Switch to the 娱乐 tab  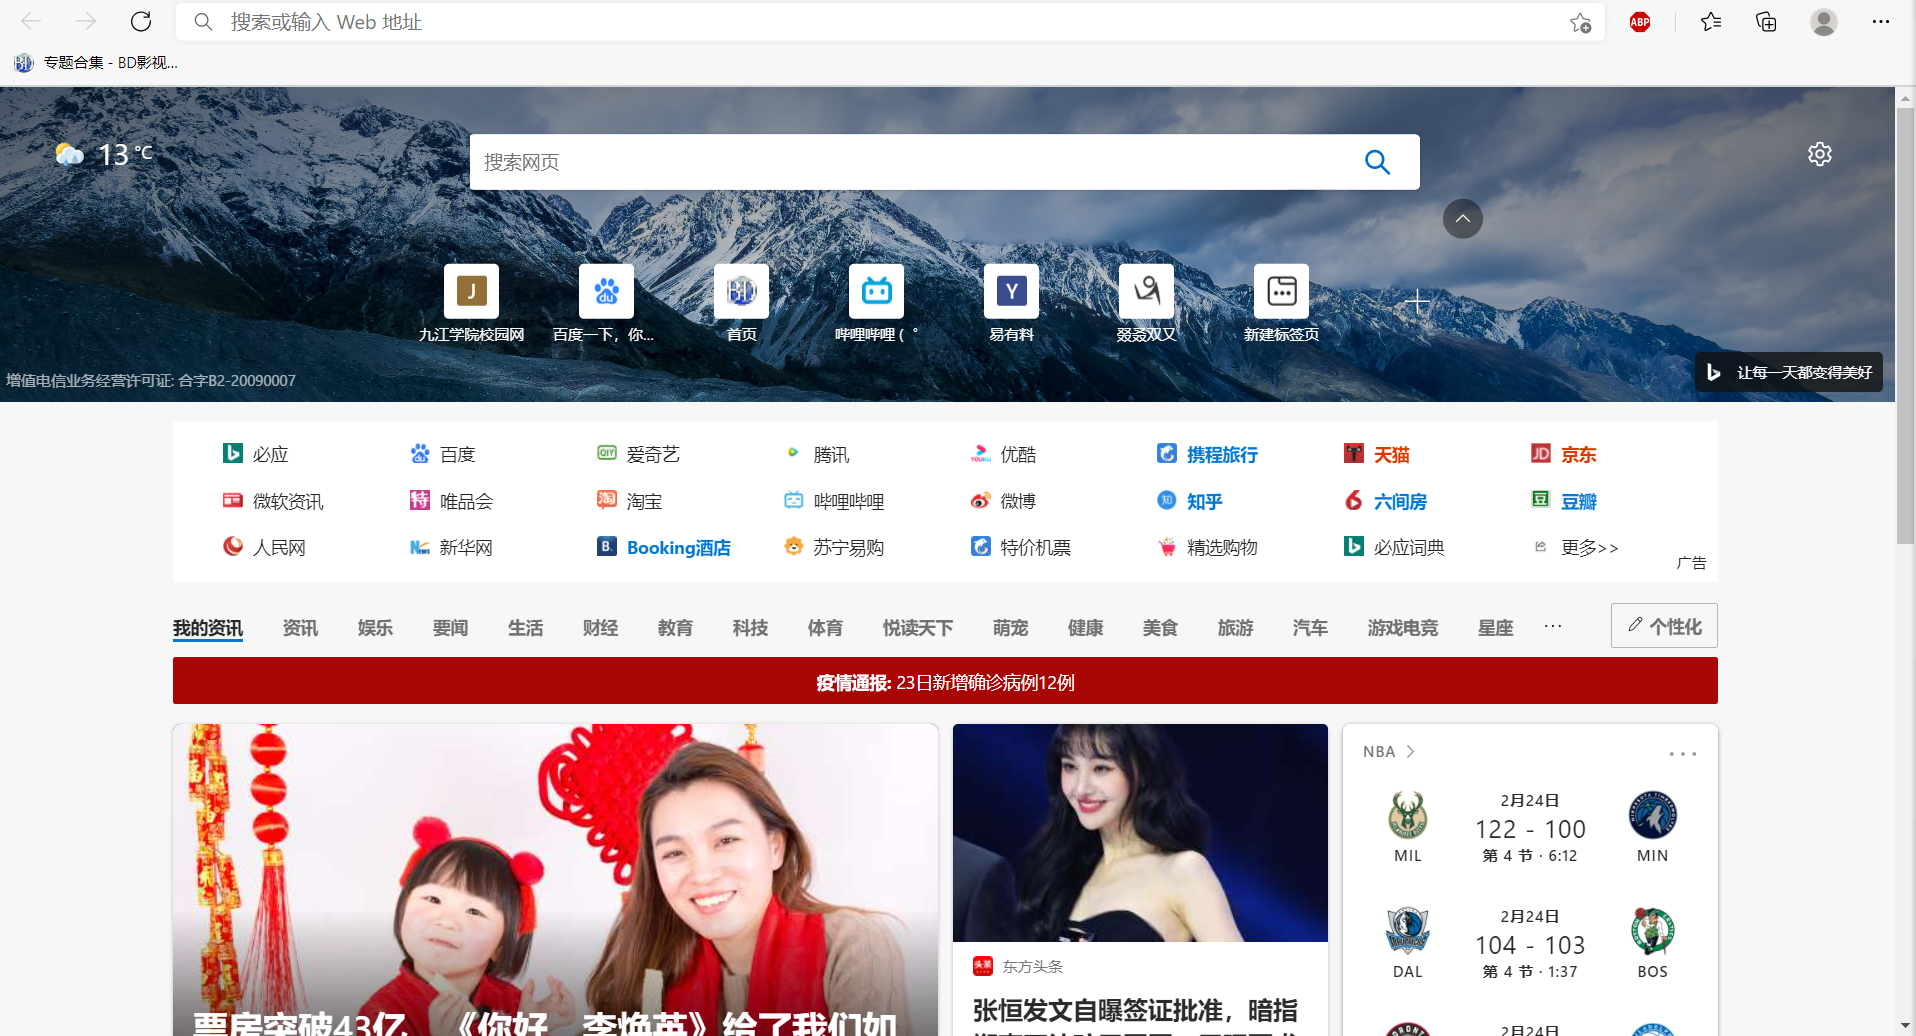[375, 628]
